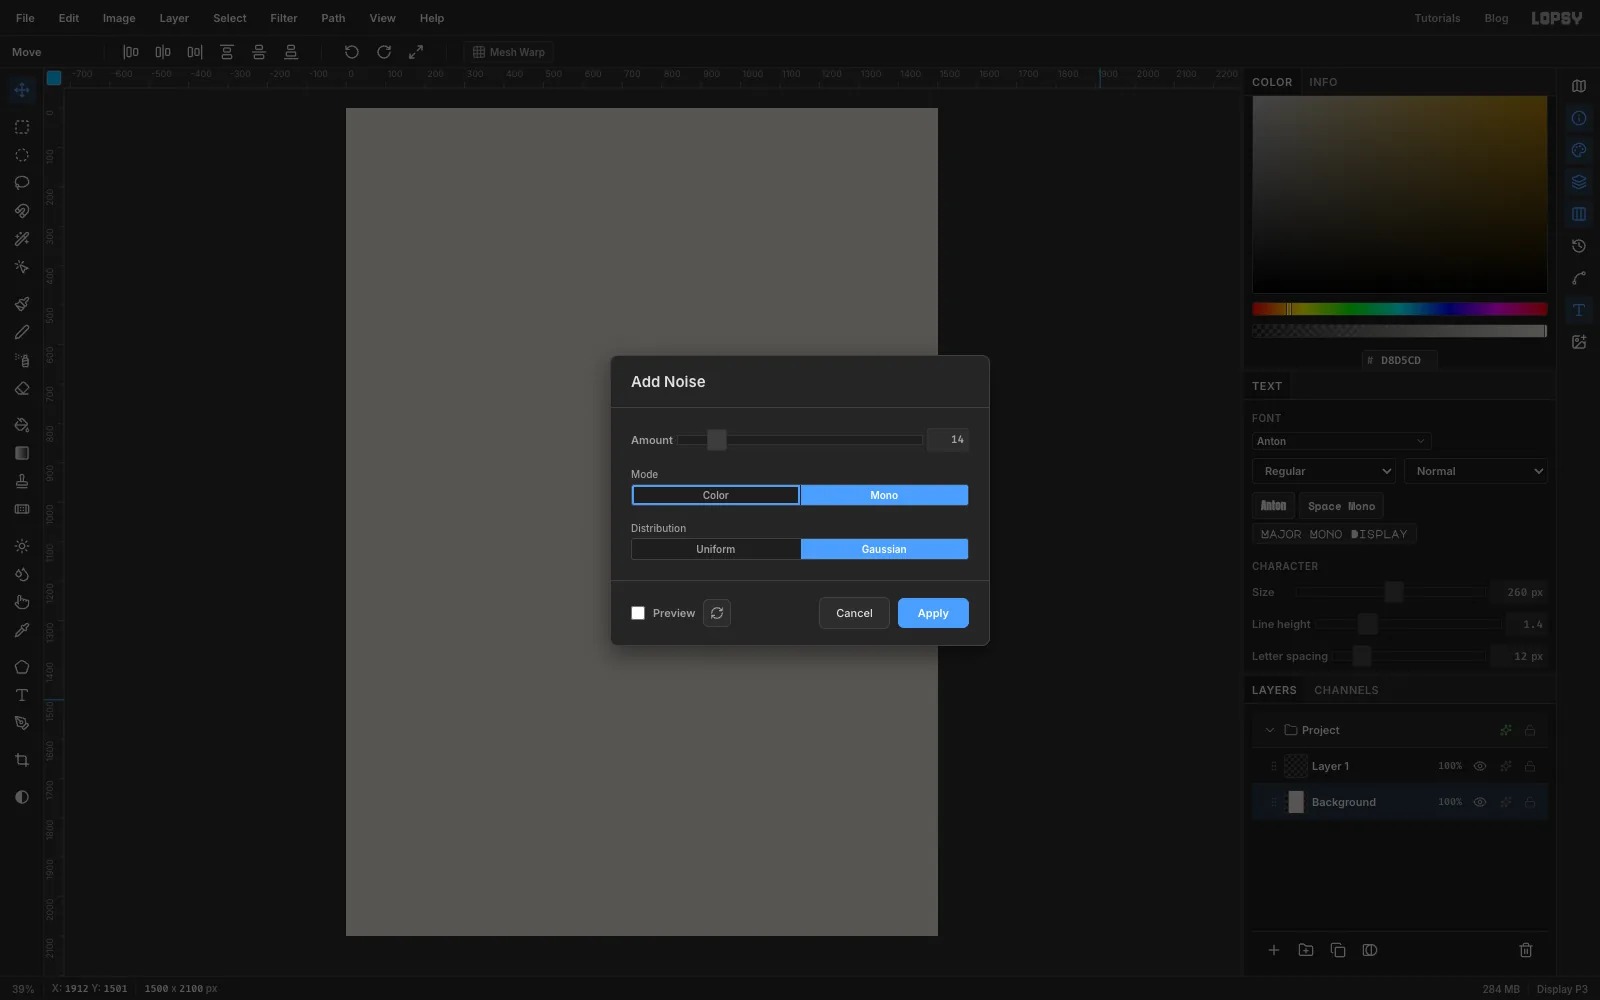The width and height of the screenshot is (1600, 1000).
Task: Collapse the Project layer group
Action: [1270, 730]
